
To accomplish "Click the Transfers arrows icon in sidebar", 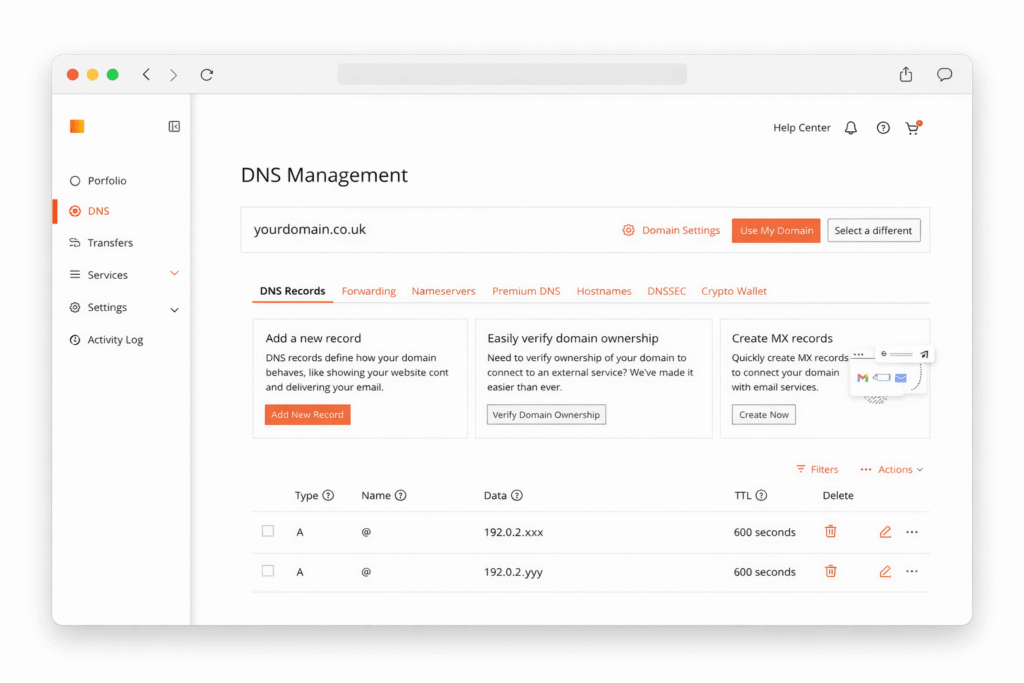I will click(x=73, y=242).
